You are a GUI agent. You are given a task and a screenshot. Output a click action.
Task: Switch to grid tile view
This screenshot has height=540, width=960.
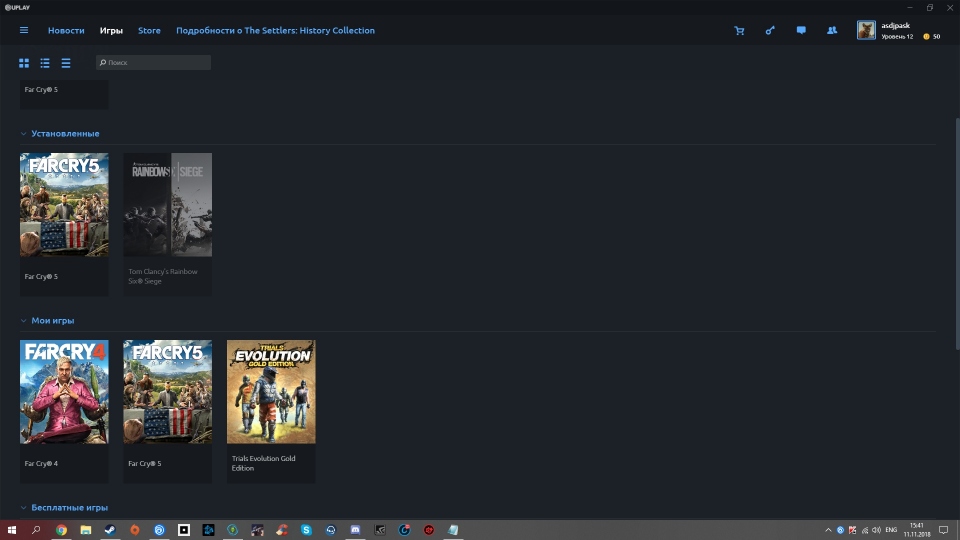click(x=24, y=63)
